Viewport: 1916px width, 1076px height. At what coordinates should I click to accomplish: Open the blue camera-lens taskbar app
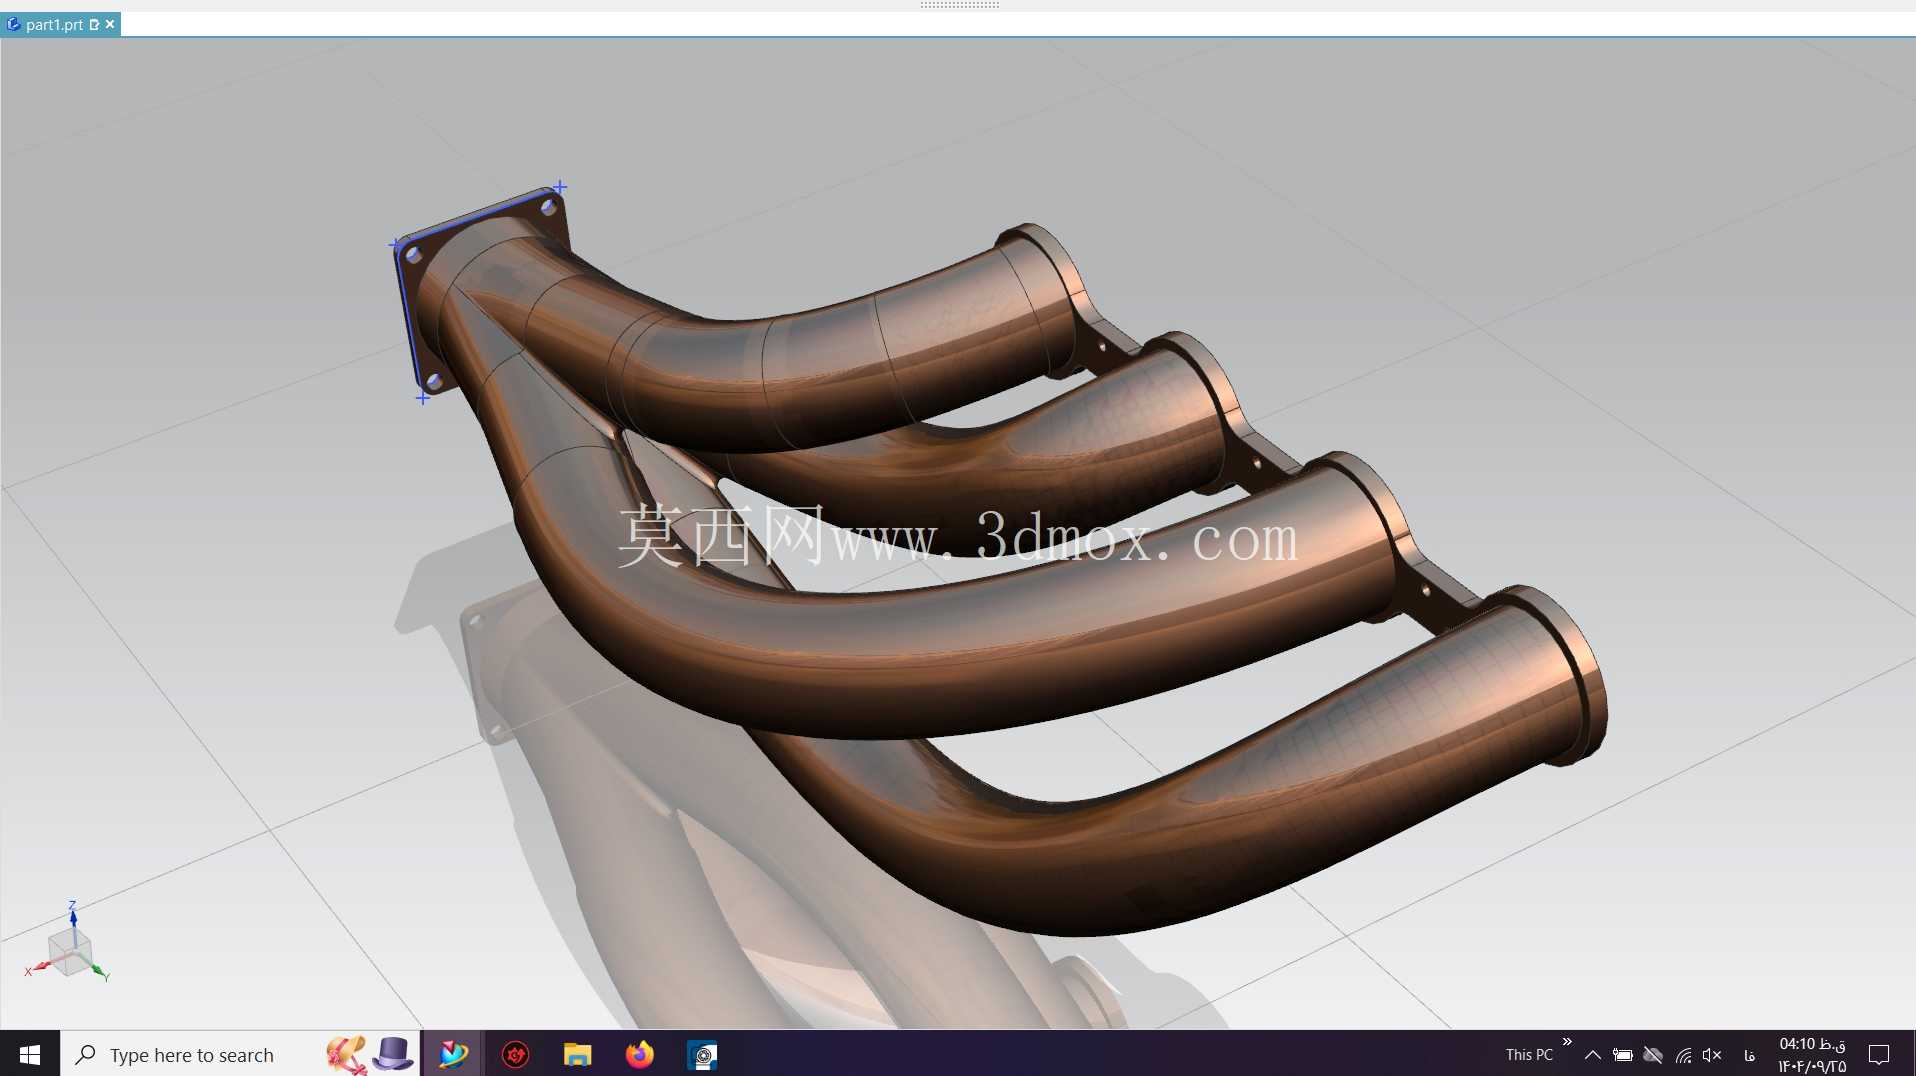702,1054
